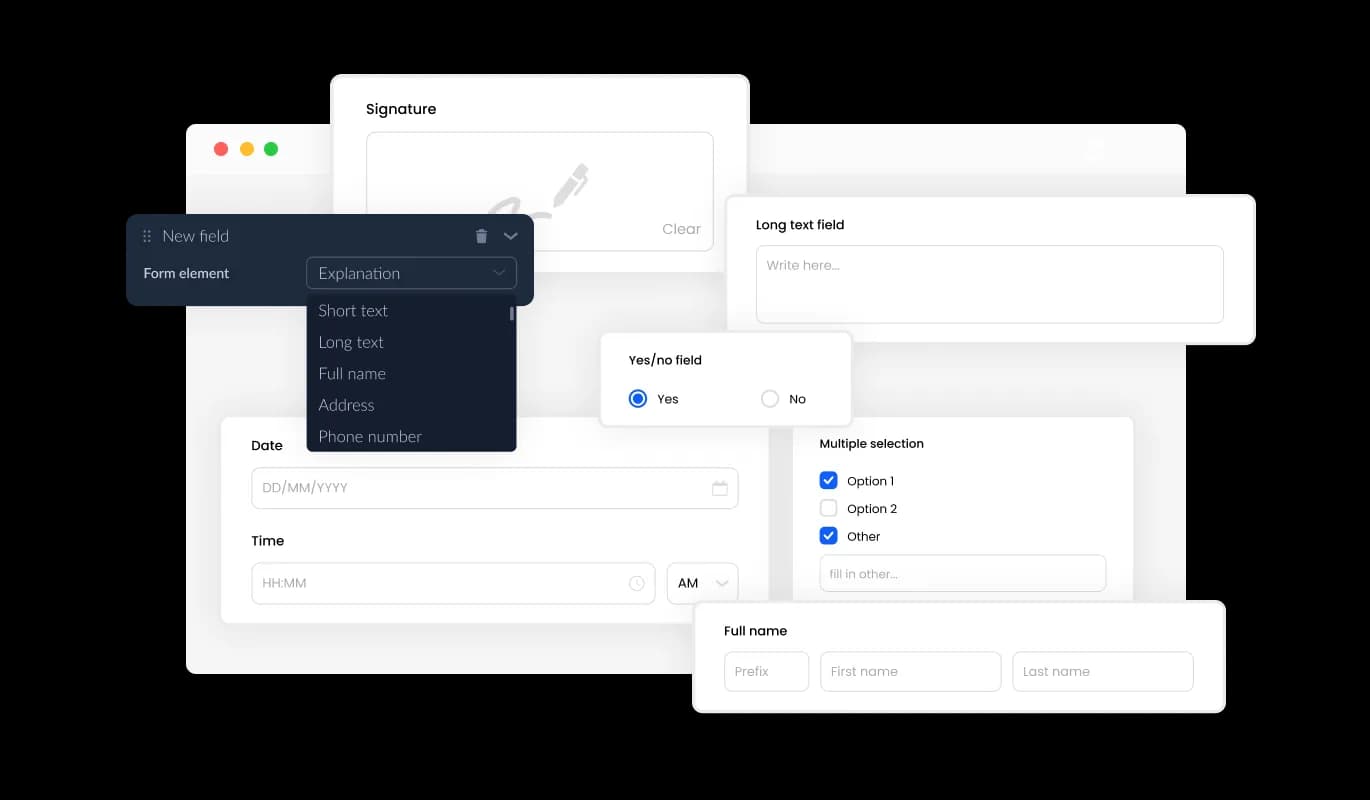Open the AM/PM dropdown
The image size is (1370, 800).
point(702,583)
